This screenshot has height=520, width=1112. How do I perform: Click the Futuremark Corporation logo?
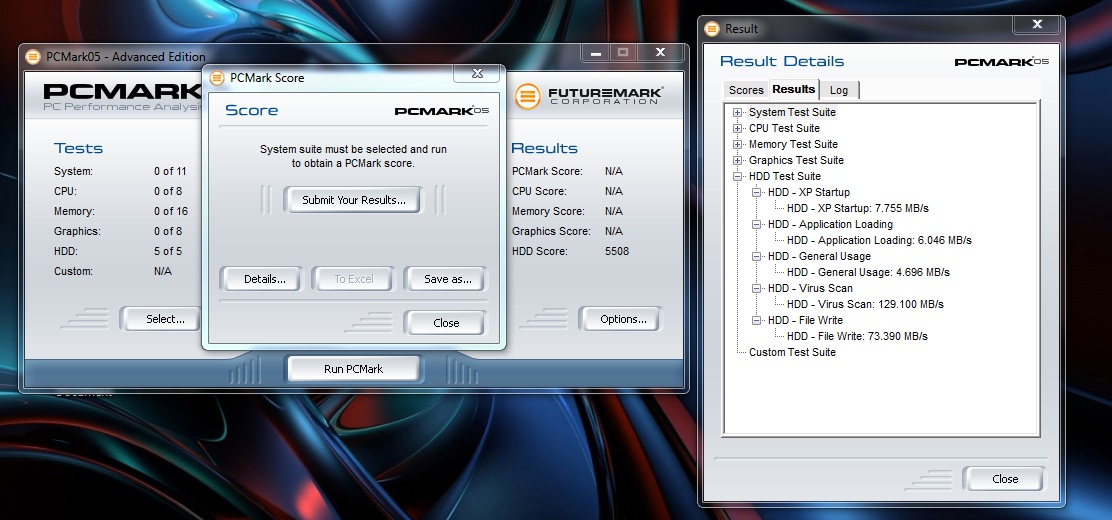[x=589, y=96]
